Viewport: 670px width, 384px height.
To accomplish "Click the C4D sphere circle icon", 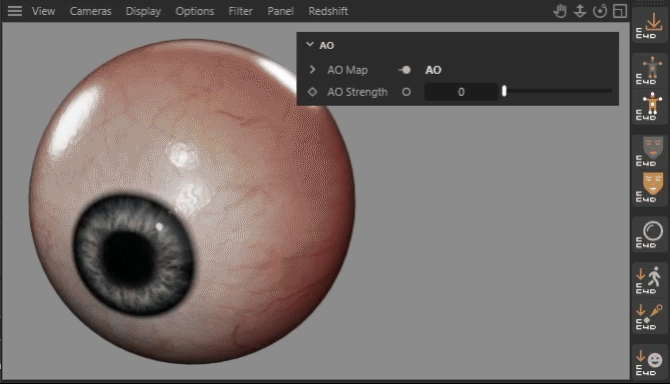I will [650, 234].
